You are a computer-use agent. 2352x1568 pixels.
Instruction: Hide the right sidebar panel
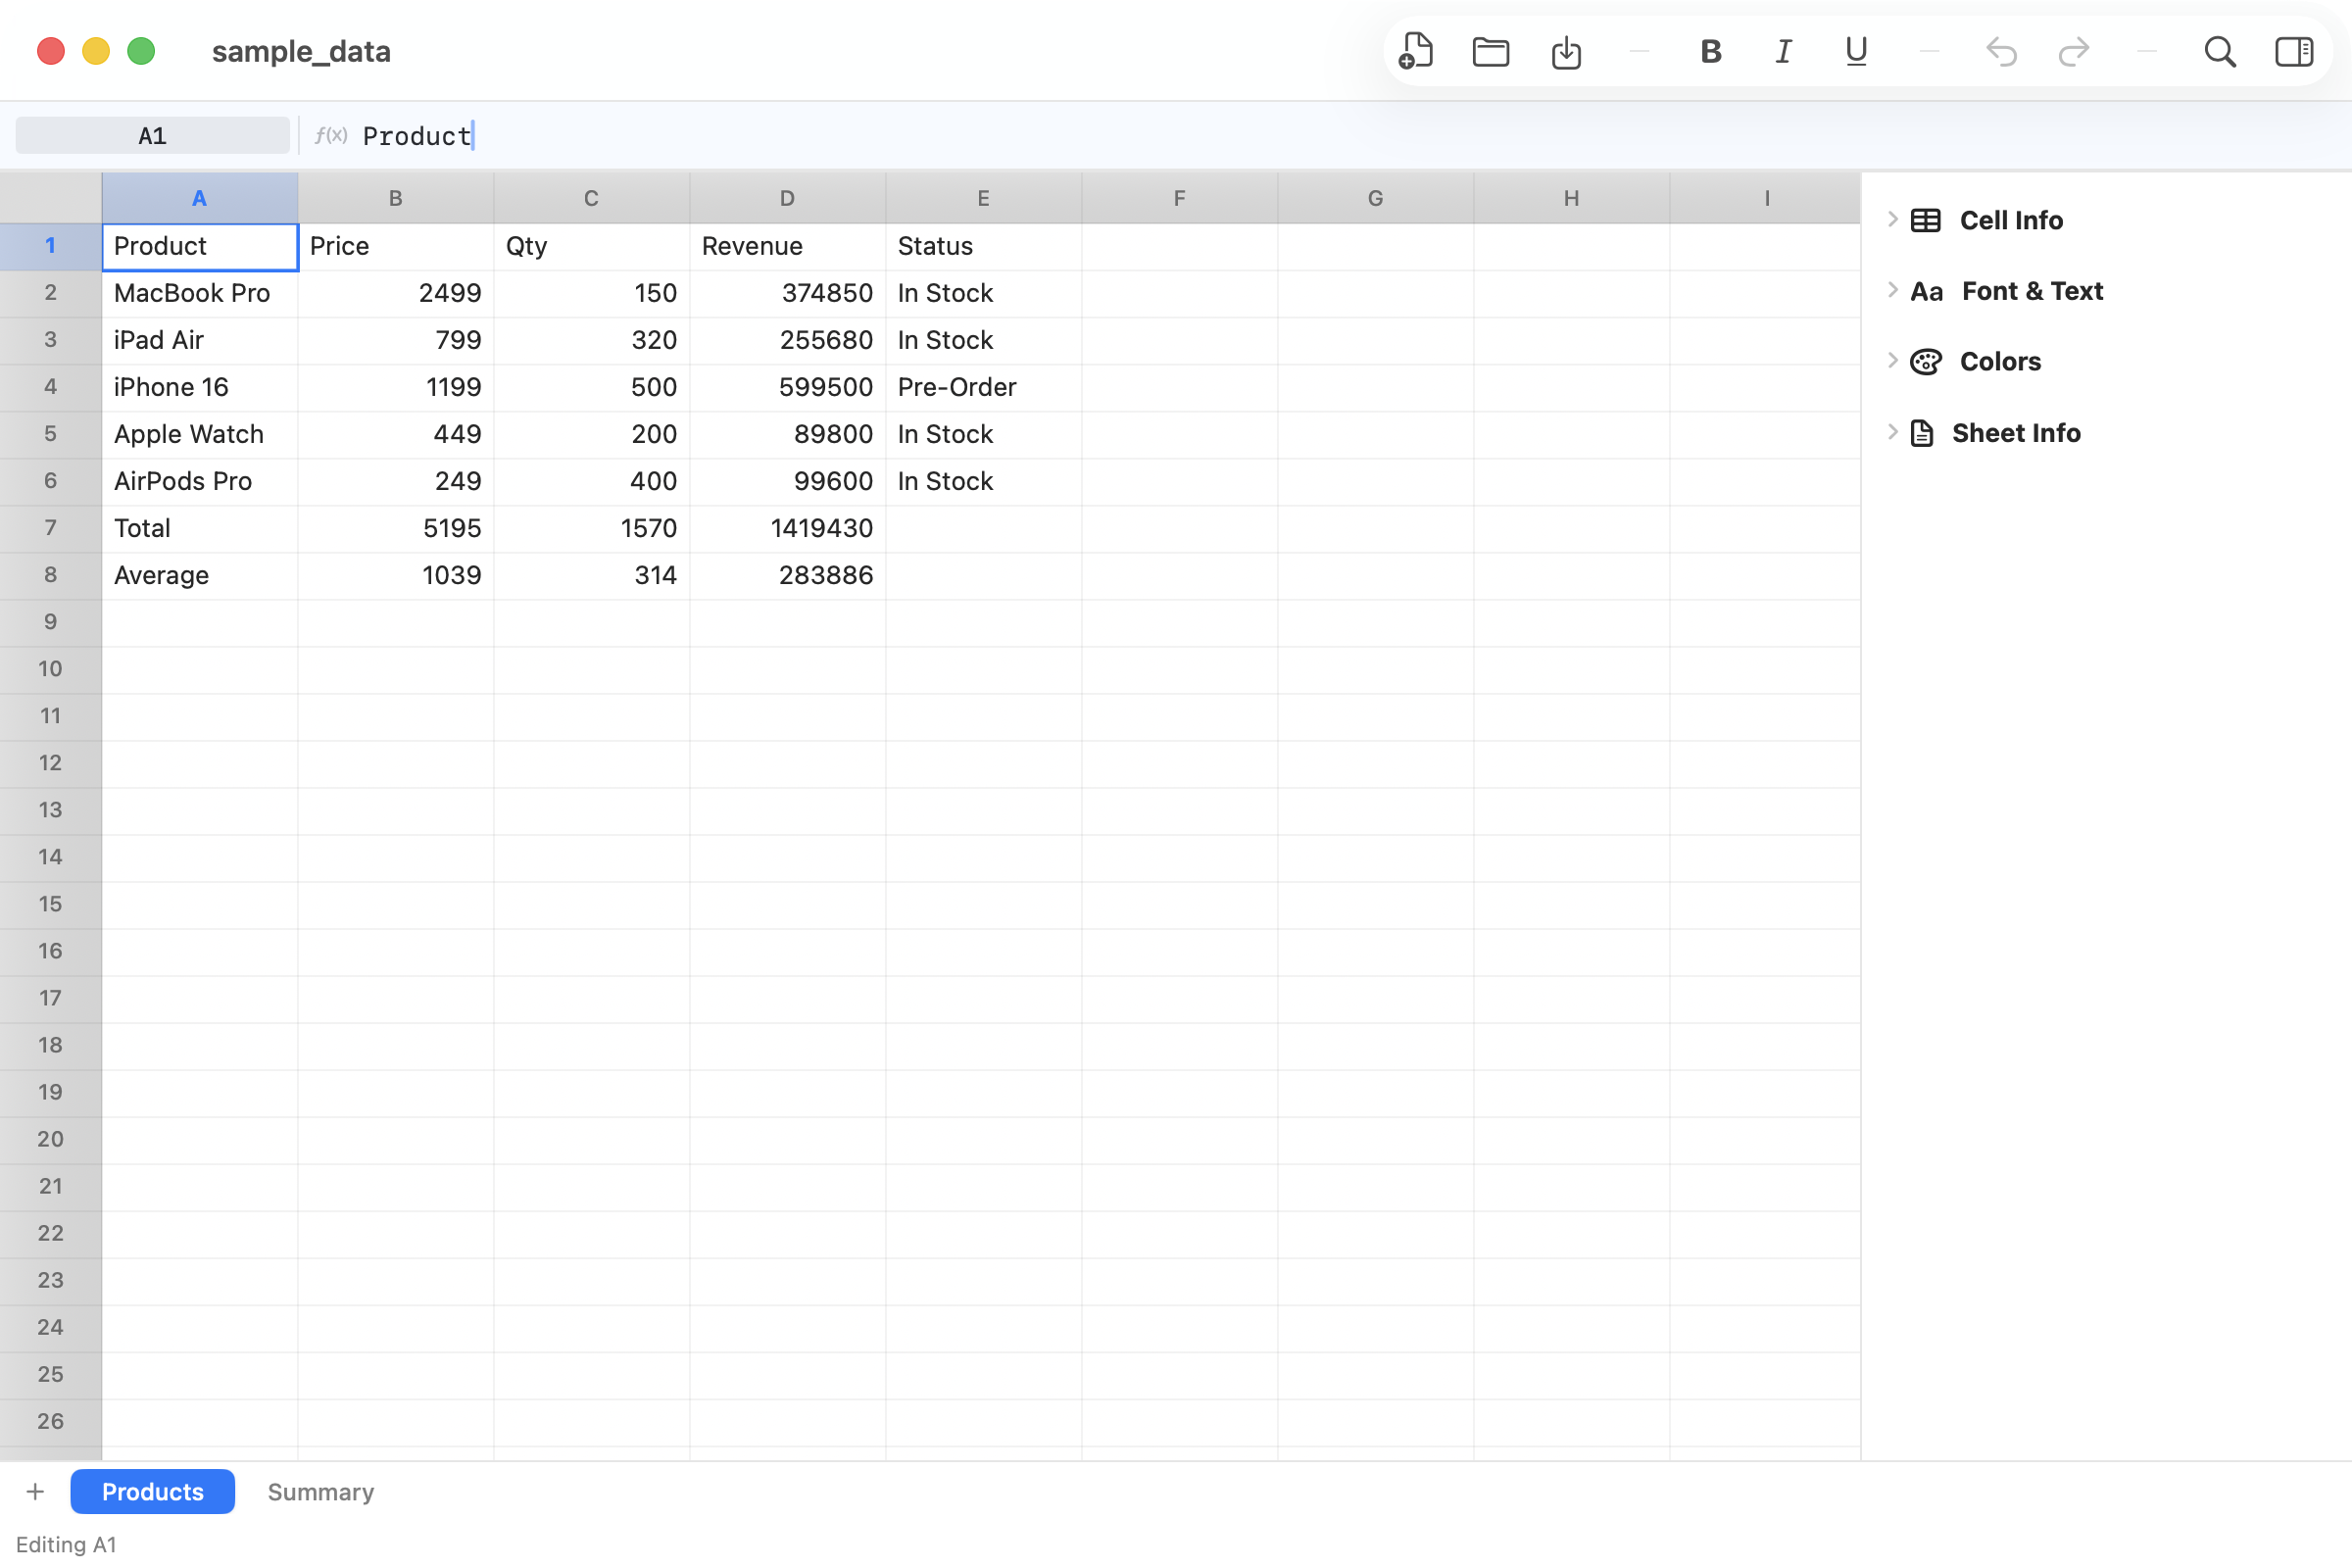pos(2293,51)
